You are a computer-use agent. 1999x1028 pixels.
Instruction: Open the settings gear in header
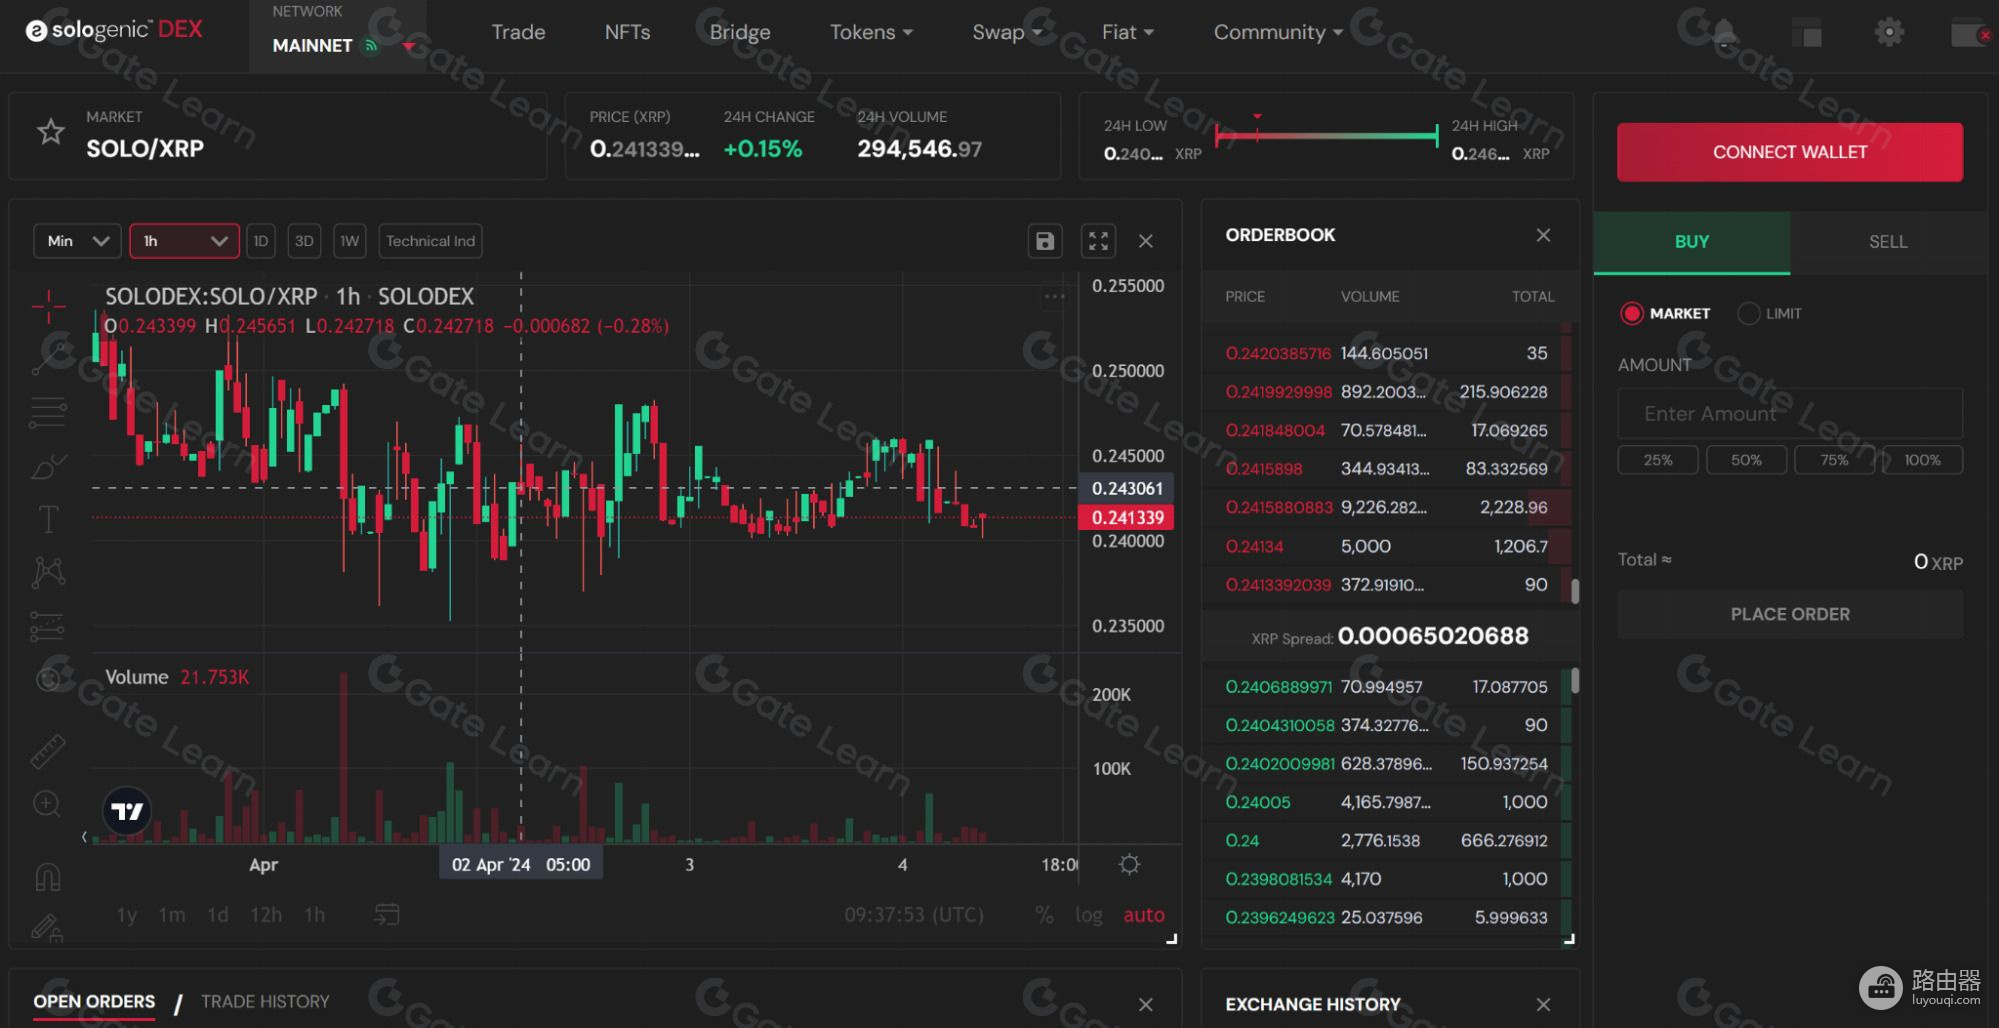point(1888,33)
